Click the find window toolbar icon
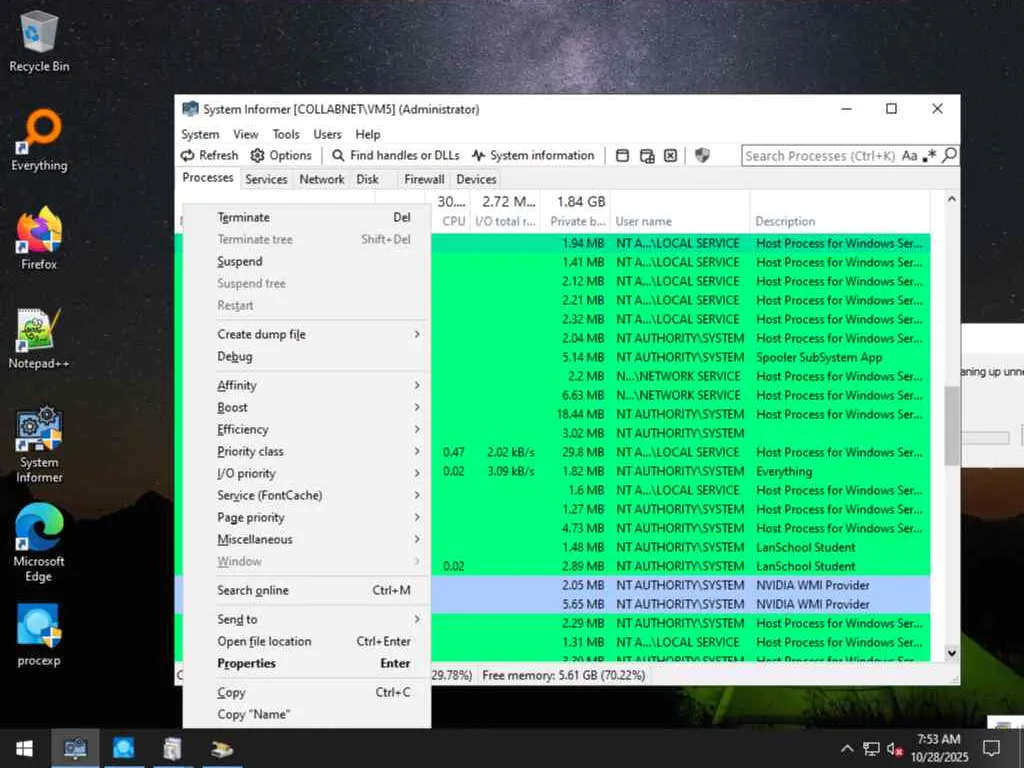This screenshot has width=1024, height=768. pos(622,155)
